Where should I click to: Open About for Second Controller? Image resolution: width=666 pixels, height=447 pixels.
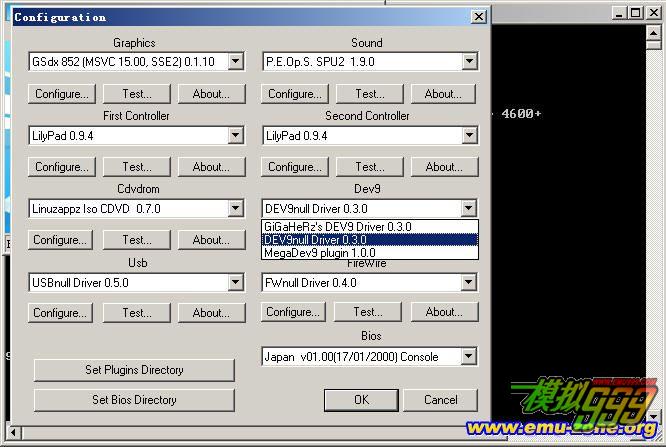444,167
